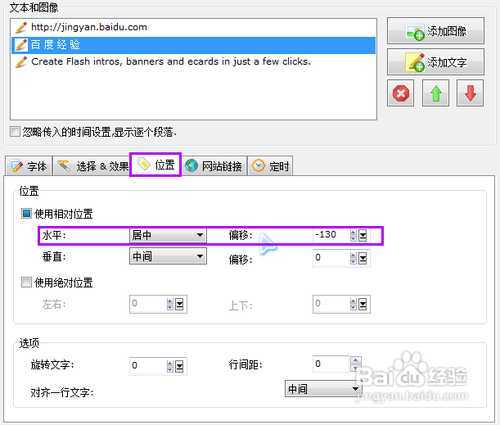Switch to the 字体 tab
The height and width of the screenshot is (425, 500).
(x=28, y=166)
